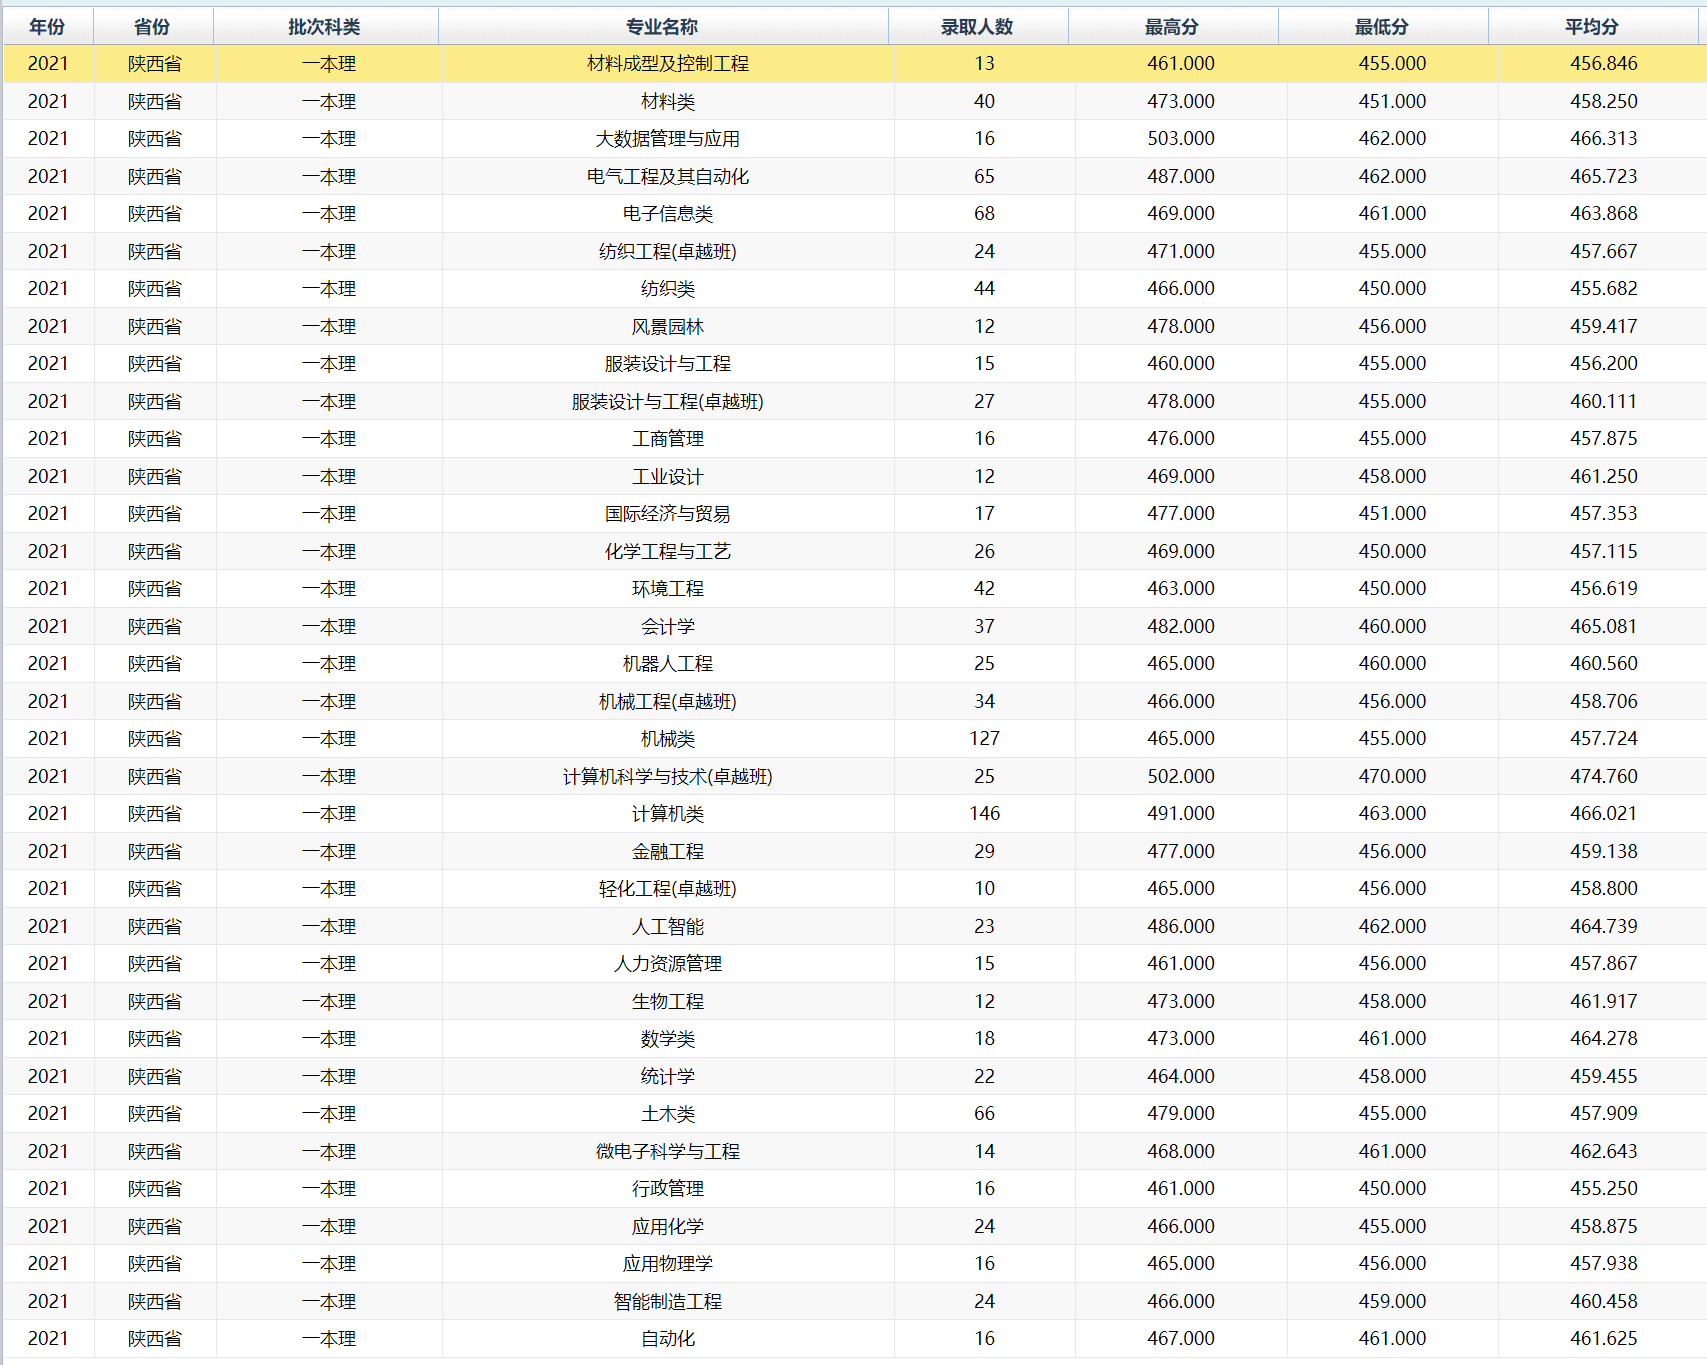The image size is (1707, 1365).
Task: Click the highest score value 503.000
Action: pyautogui.click(x=1180, y=139)
